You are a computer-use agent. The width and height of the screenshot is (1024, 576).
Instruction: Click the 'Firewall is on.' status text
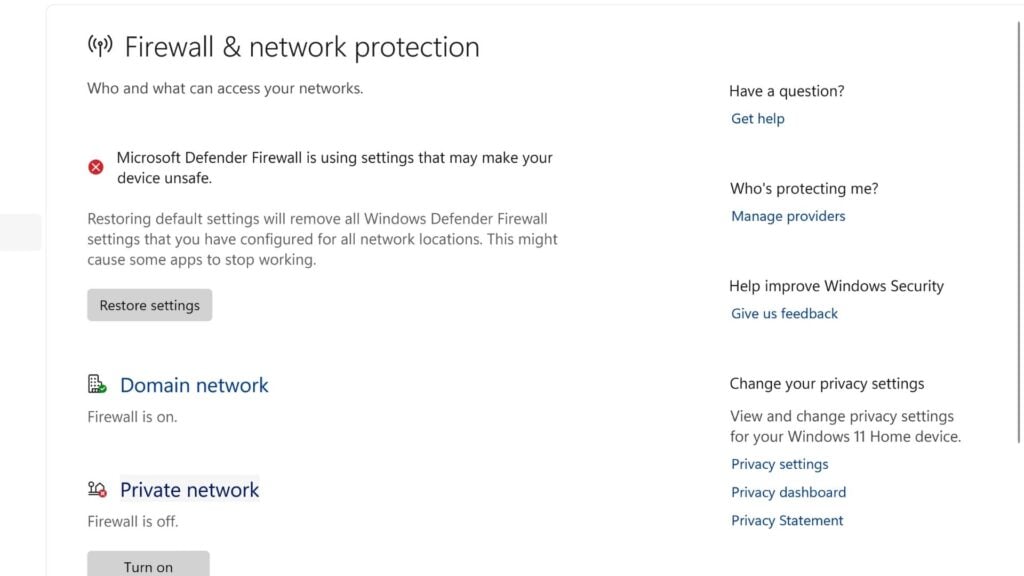[132, 417]
